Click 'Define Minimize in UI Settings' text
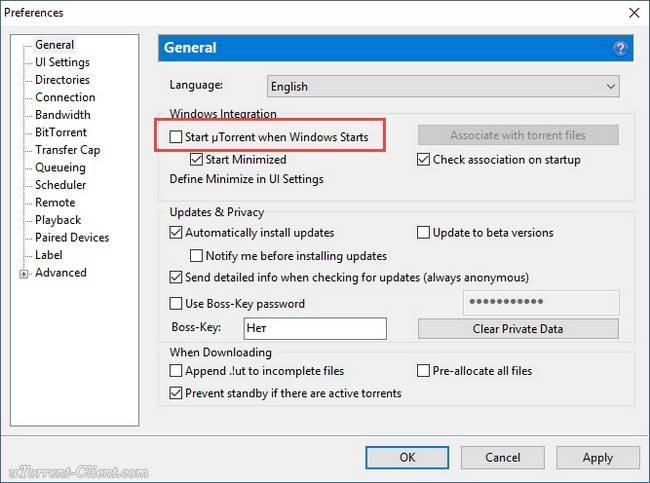Image resolution: width=650 pixels, height=483 pixels. pos(247,179)
